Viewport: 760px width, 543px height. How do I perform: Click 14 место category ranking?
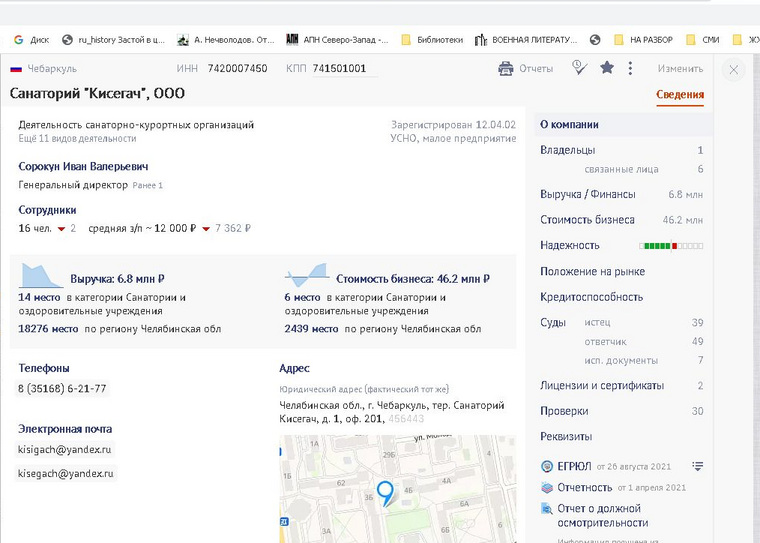[39, 297]
